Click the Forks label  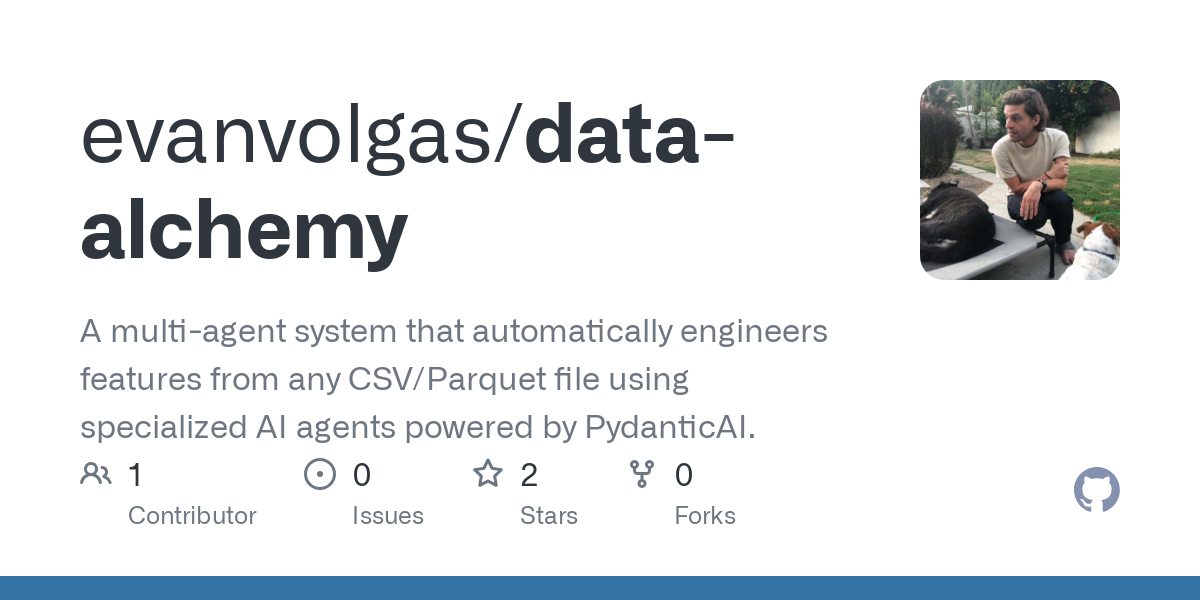coord(705,516)
